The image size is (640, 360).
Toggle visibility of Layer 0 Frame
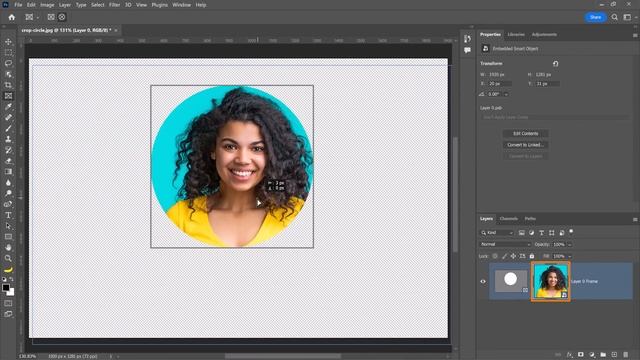(x=483, y=281)
